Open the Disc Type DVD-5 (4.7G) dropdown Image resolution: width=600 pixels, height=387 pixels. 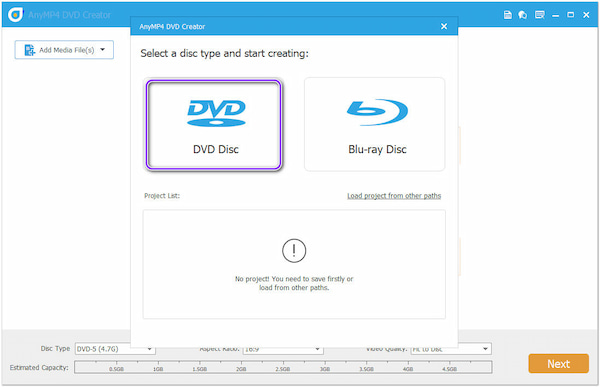click(115, 349)
